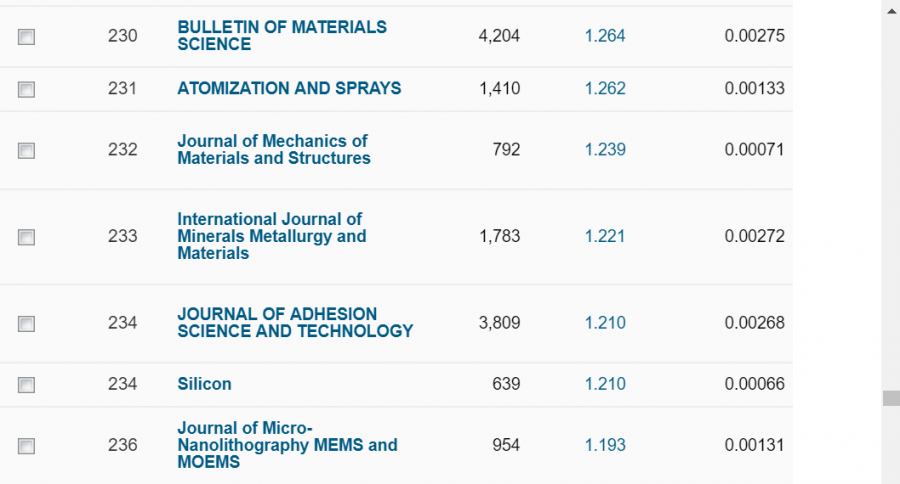Tick the checkbox beside the Silicon journal
Viewport: 900px width, 484px height.
(x=26, y=384)
